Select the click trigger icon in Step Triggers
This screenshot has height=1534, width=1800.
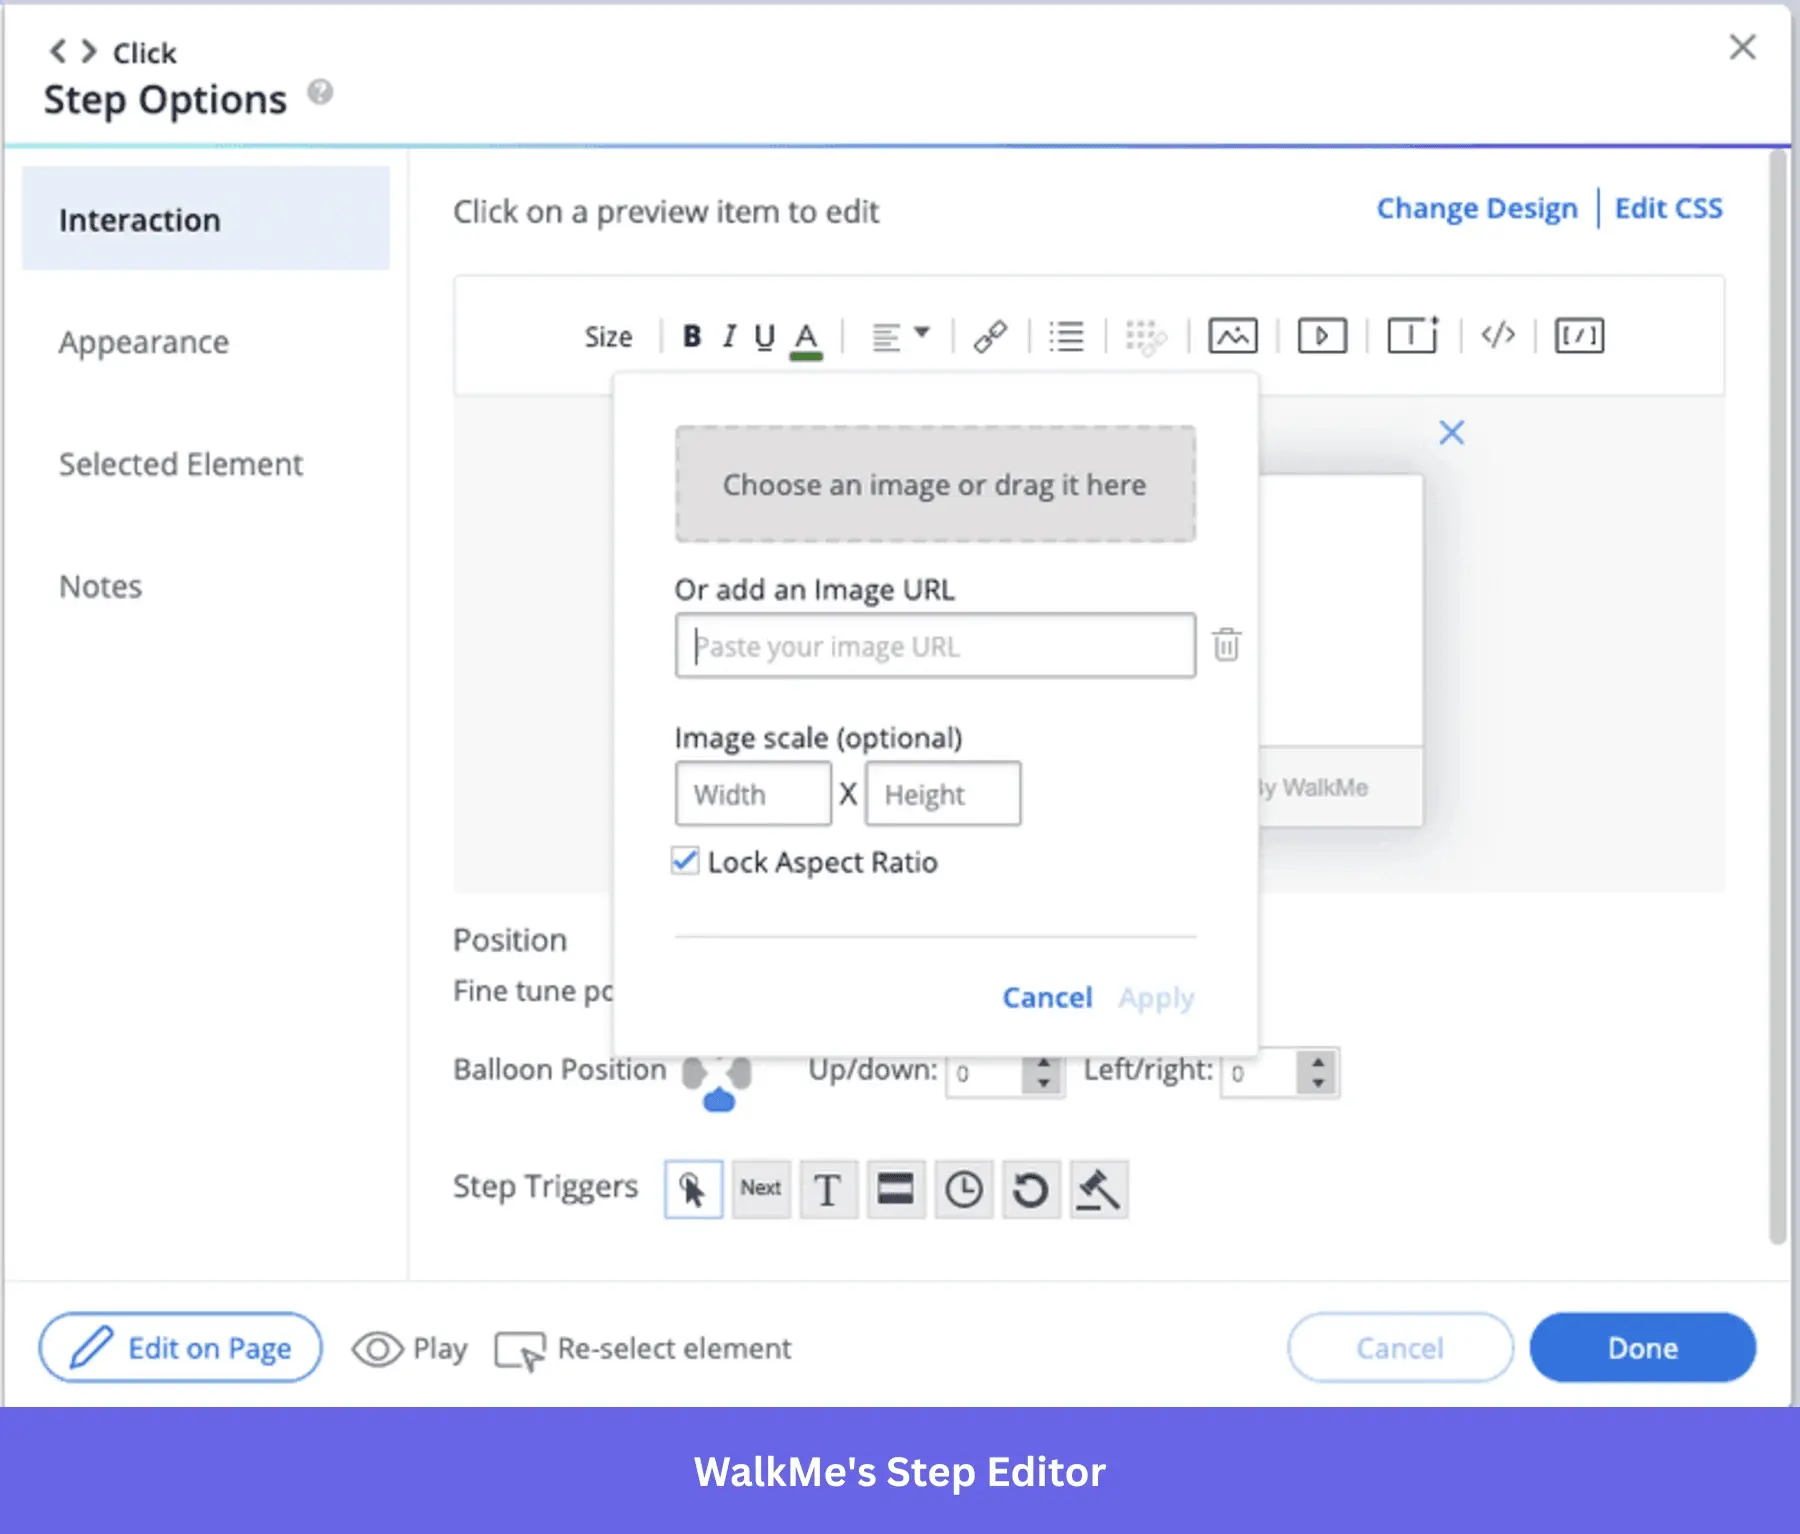(x=693, y=1189)
